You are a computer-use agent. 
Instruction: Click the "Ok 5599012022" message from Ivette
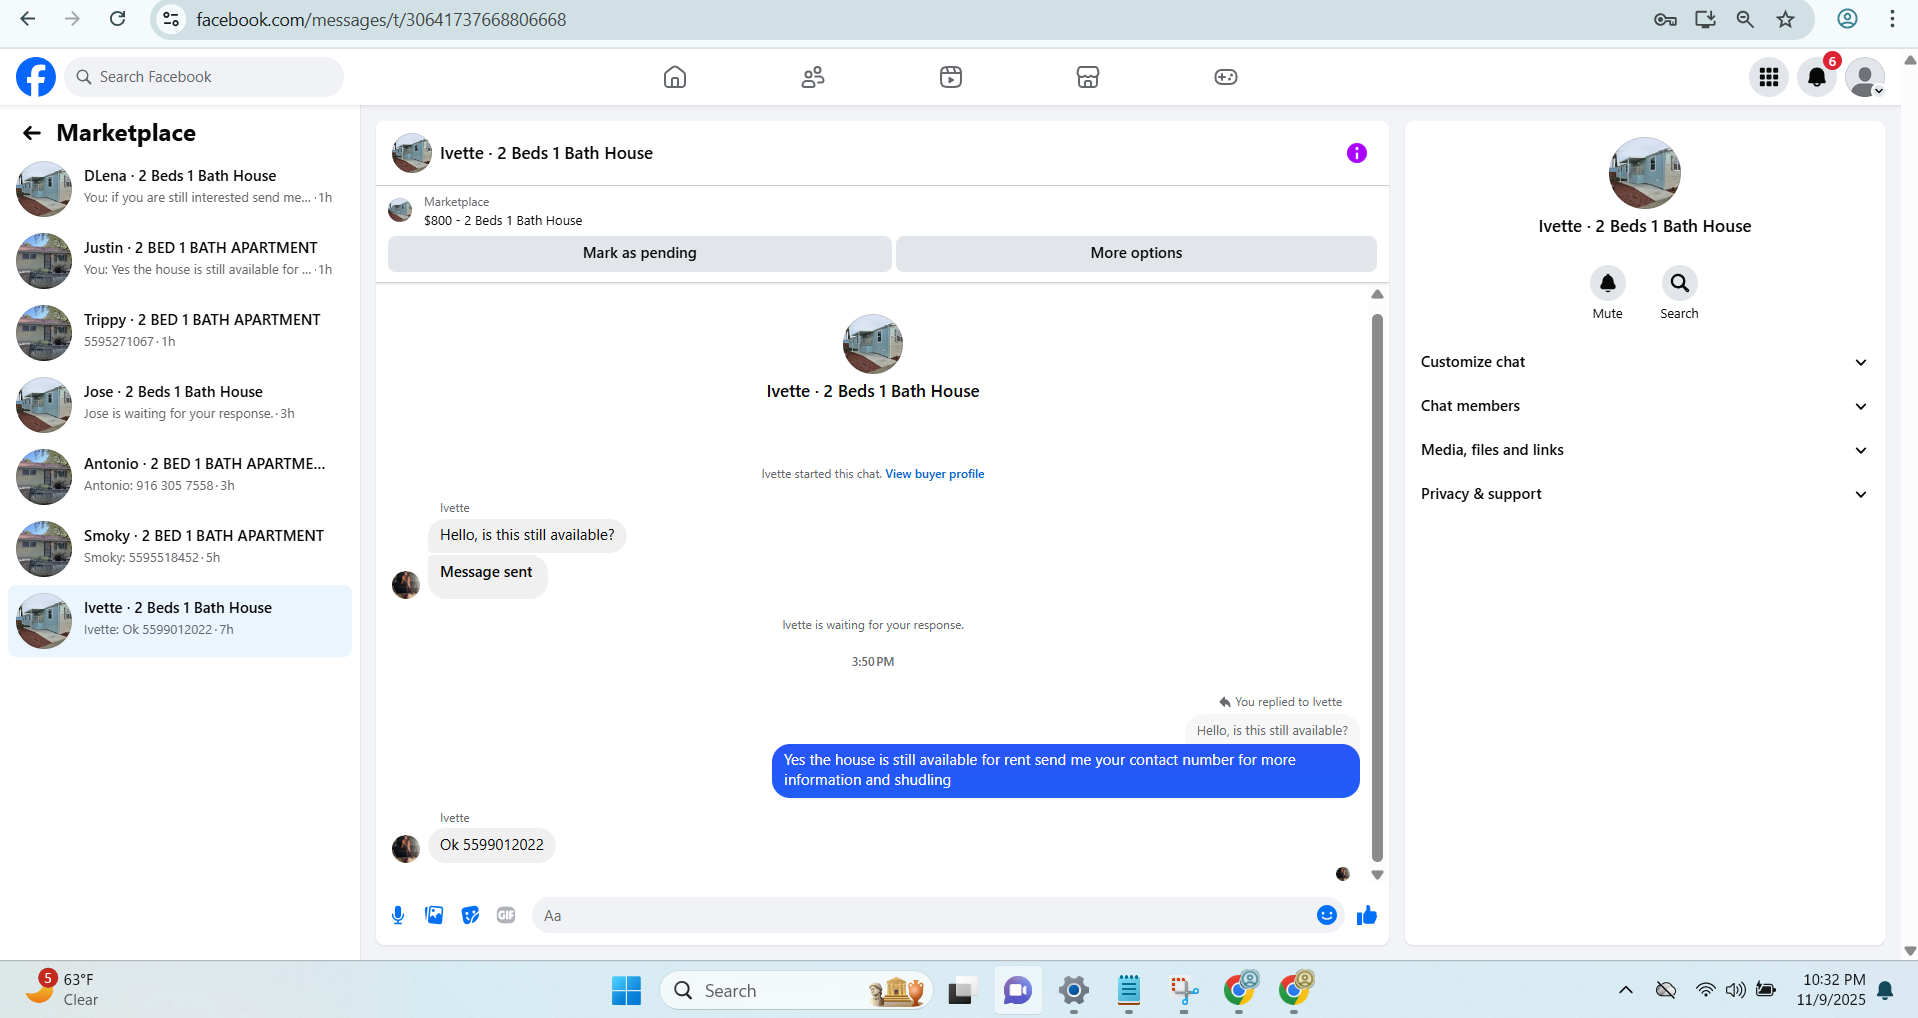[492, 845]
